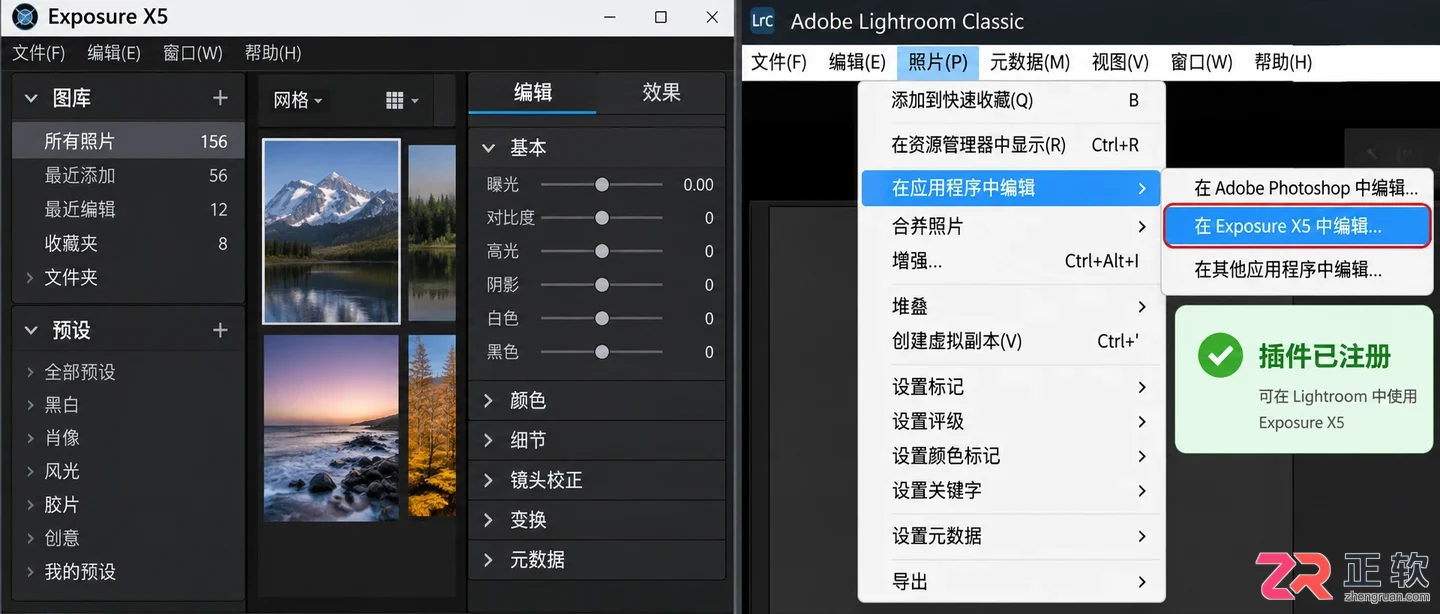Open Lightroom 元数据(M) menu

click(1030, 62)
